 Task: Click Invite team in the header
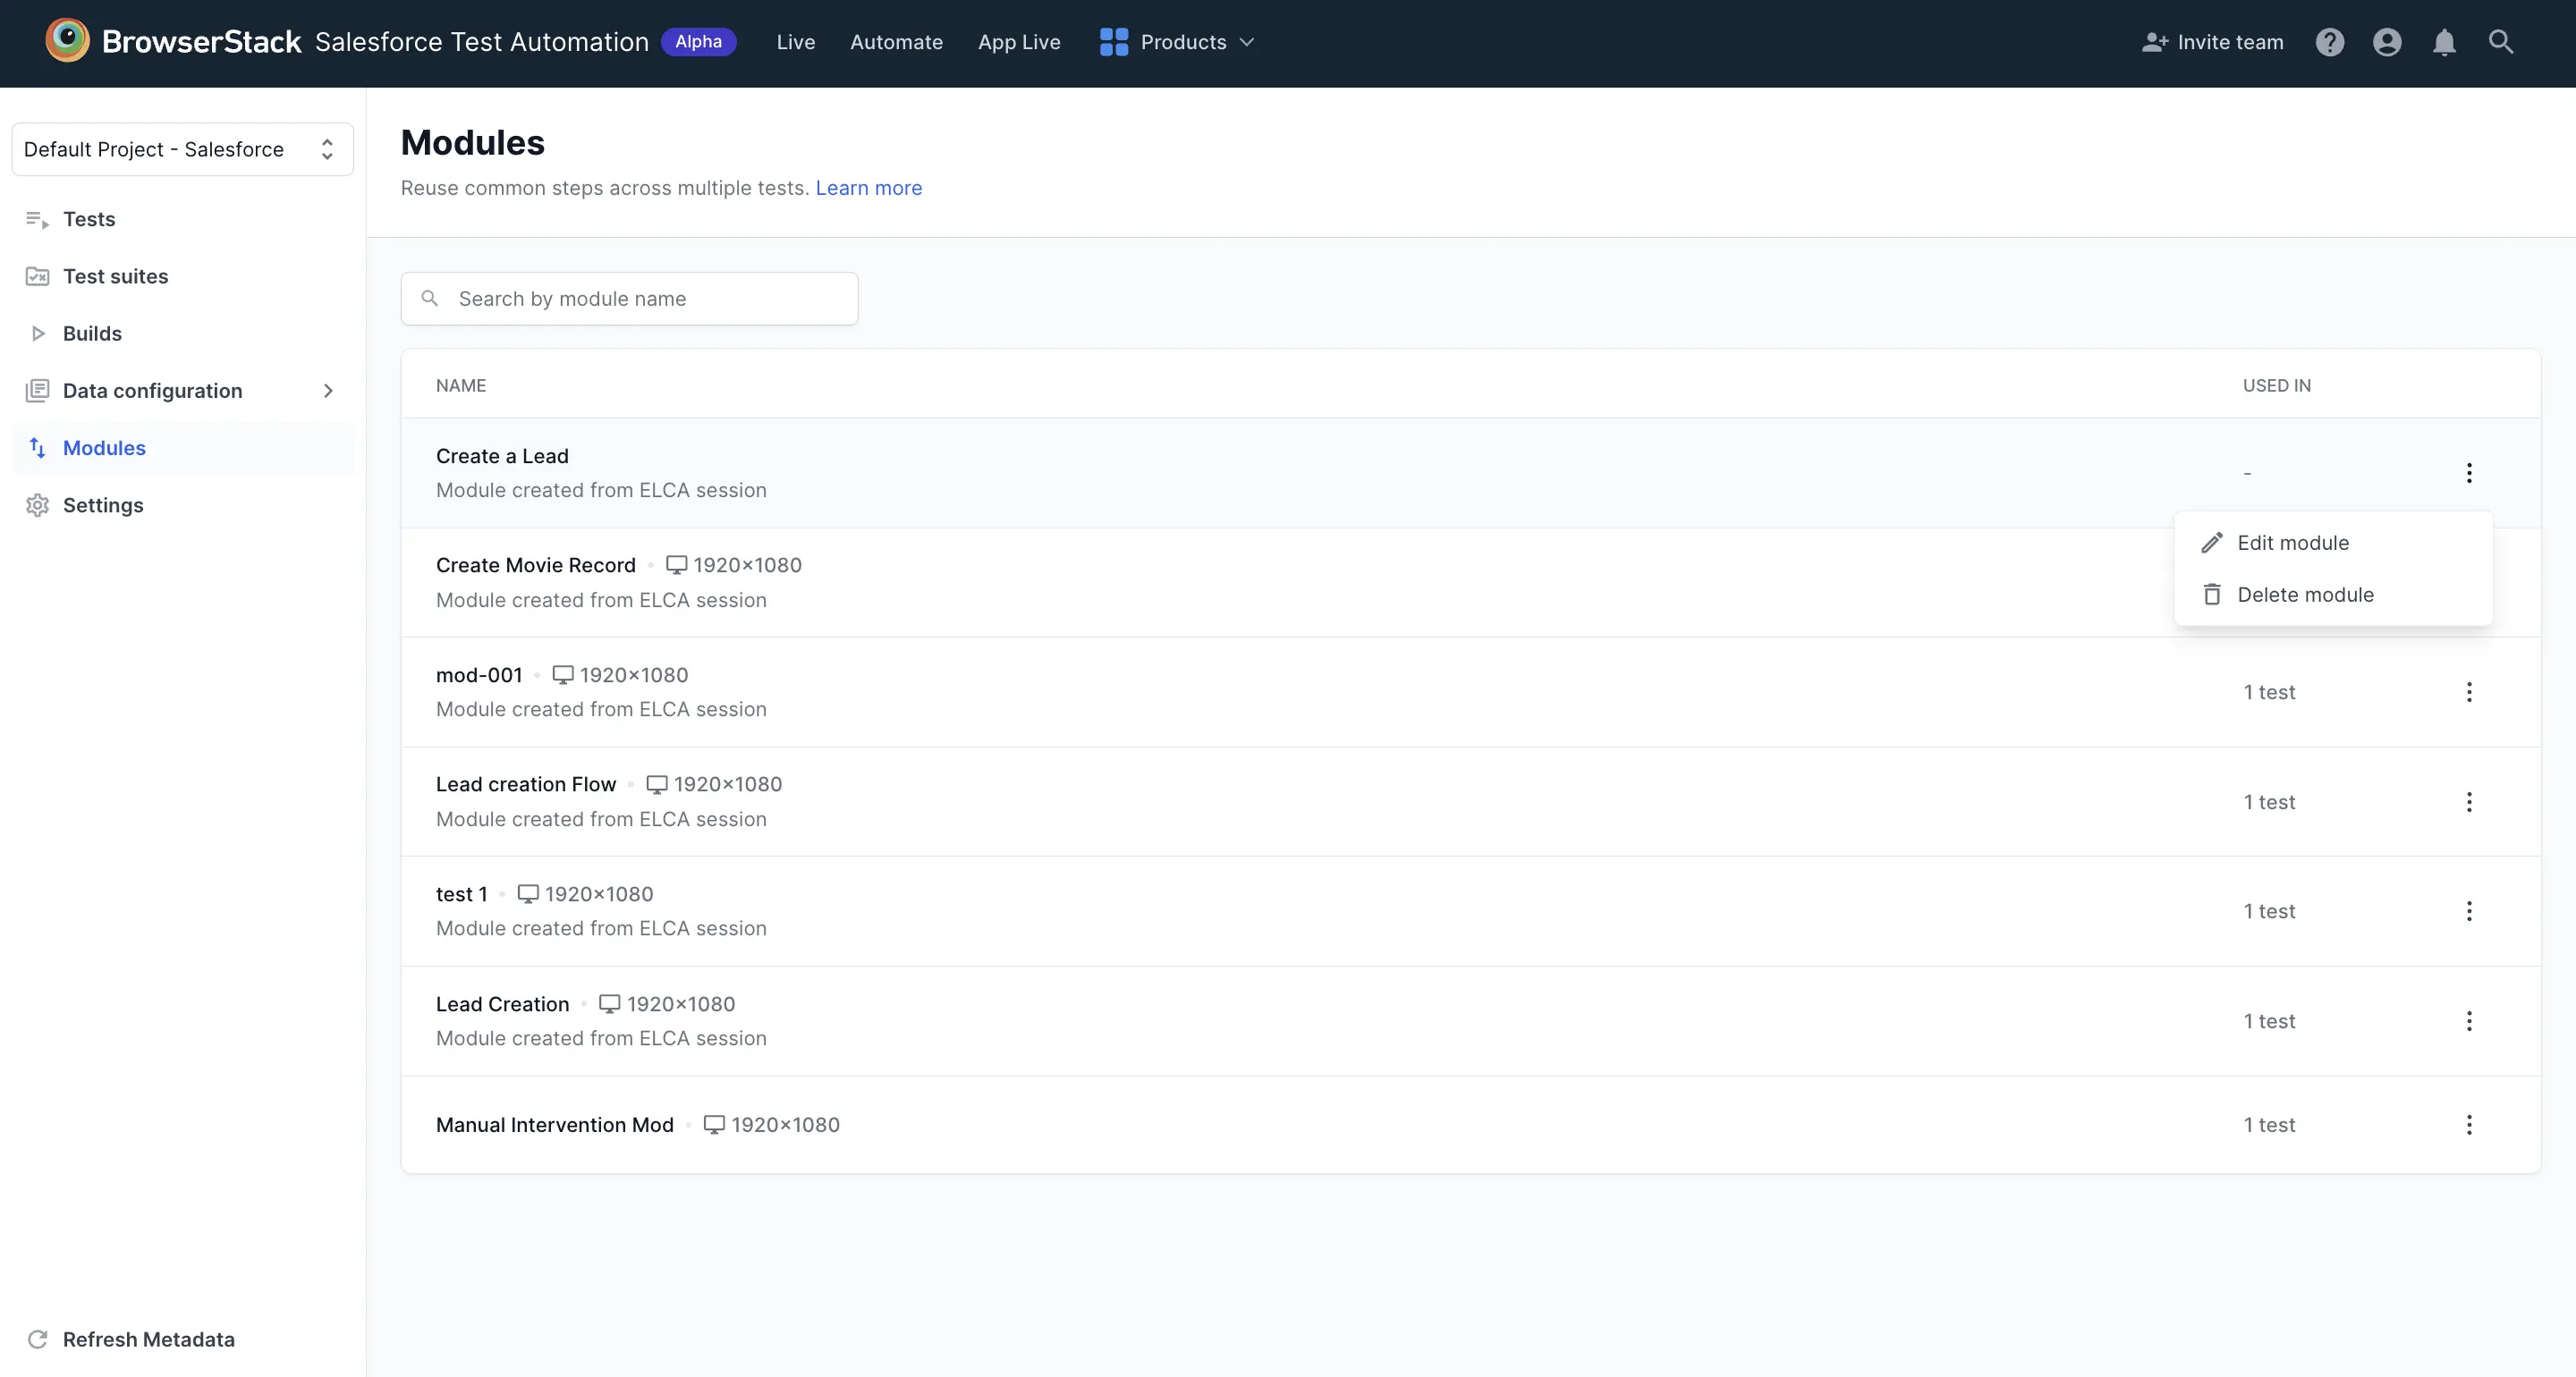[x=2211, y=42]
